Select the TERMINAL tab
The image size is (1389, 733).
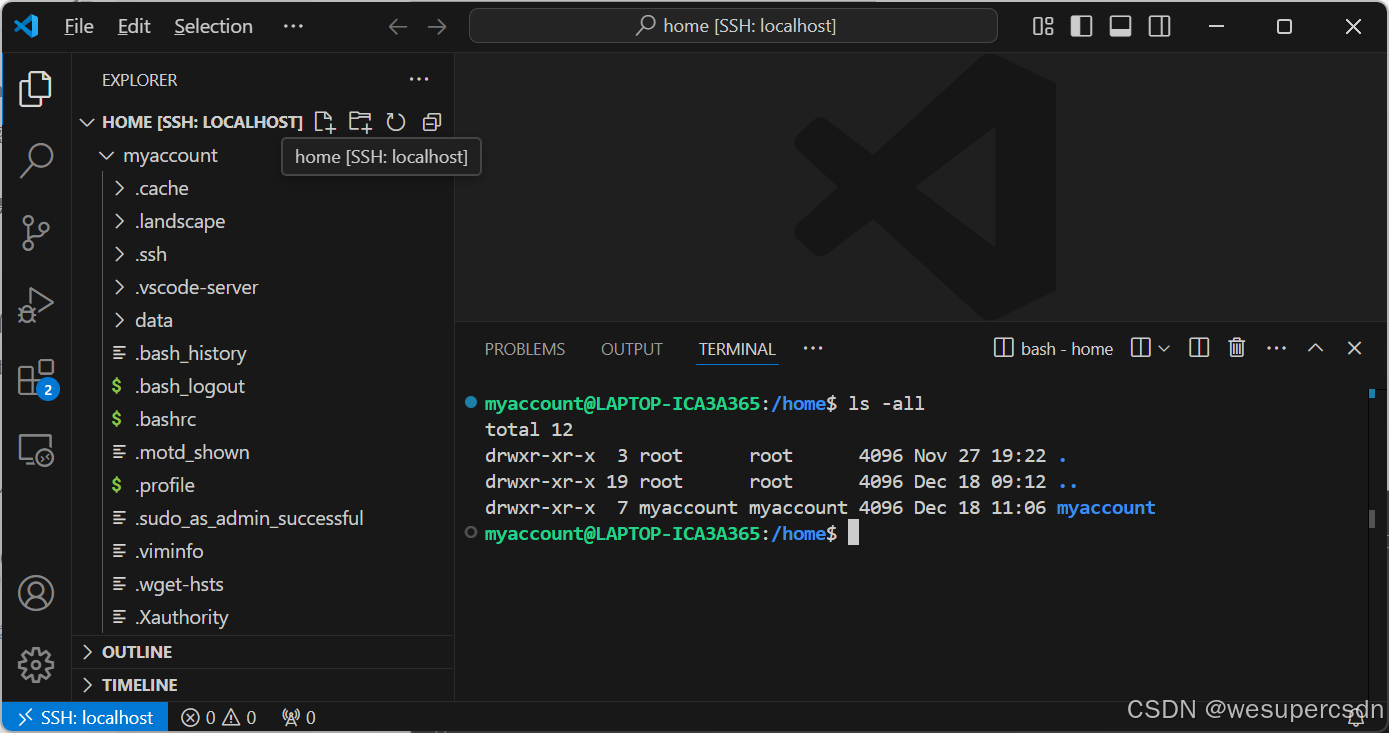tap(737, 349)
